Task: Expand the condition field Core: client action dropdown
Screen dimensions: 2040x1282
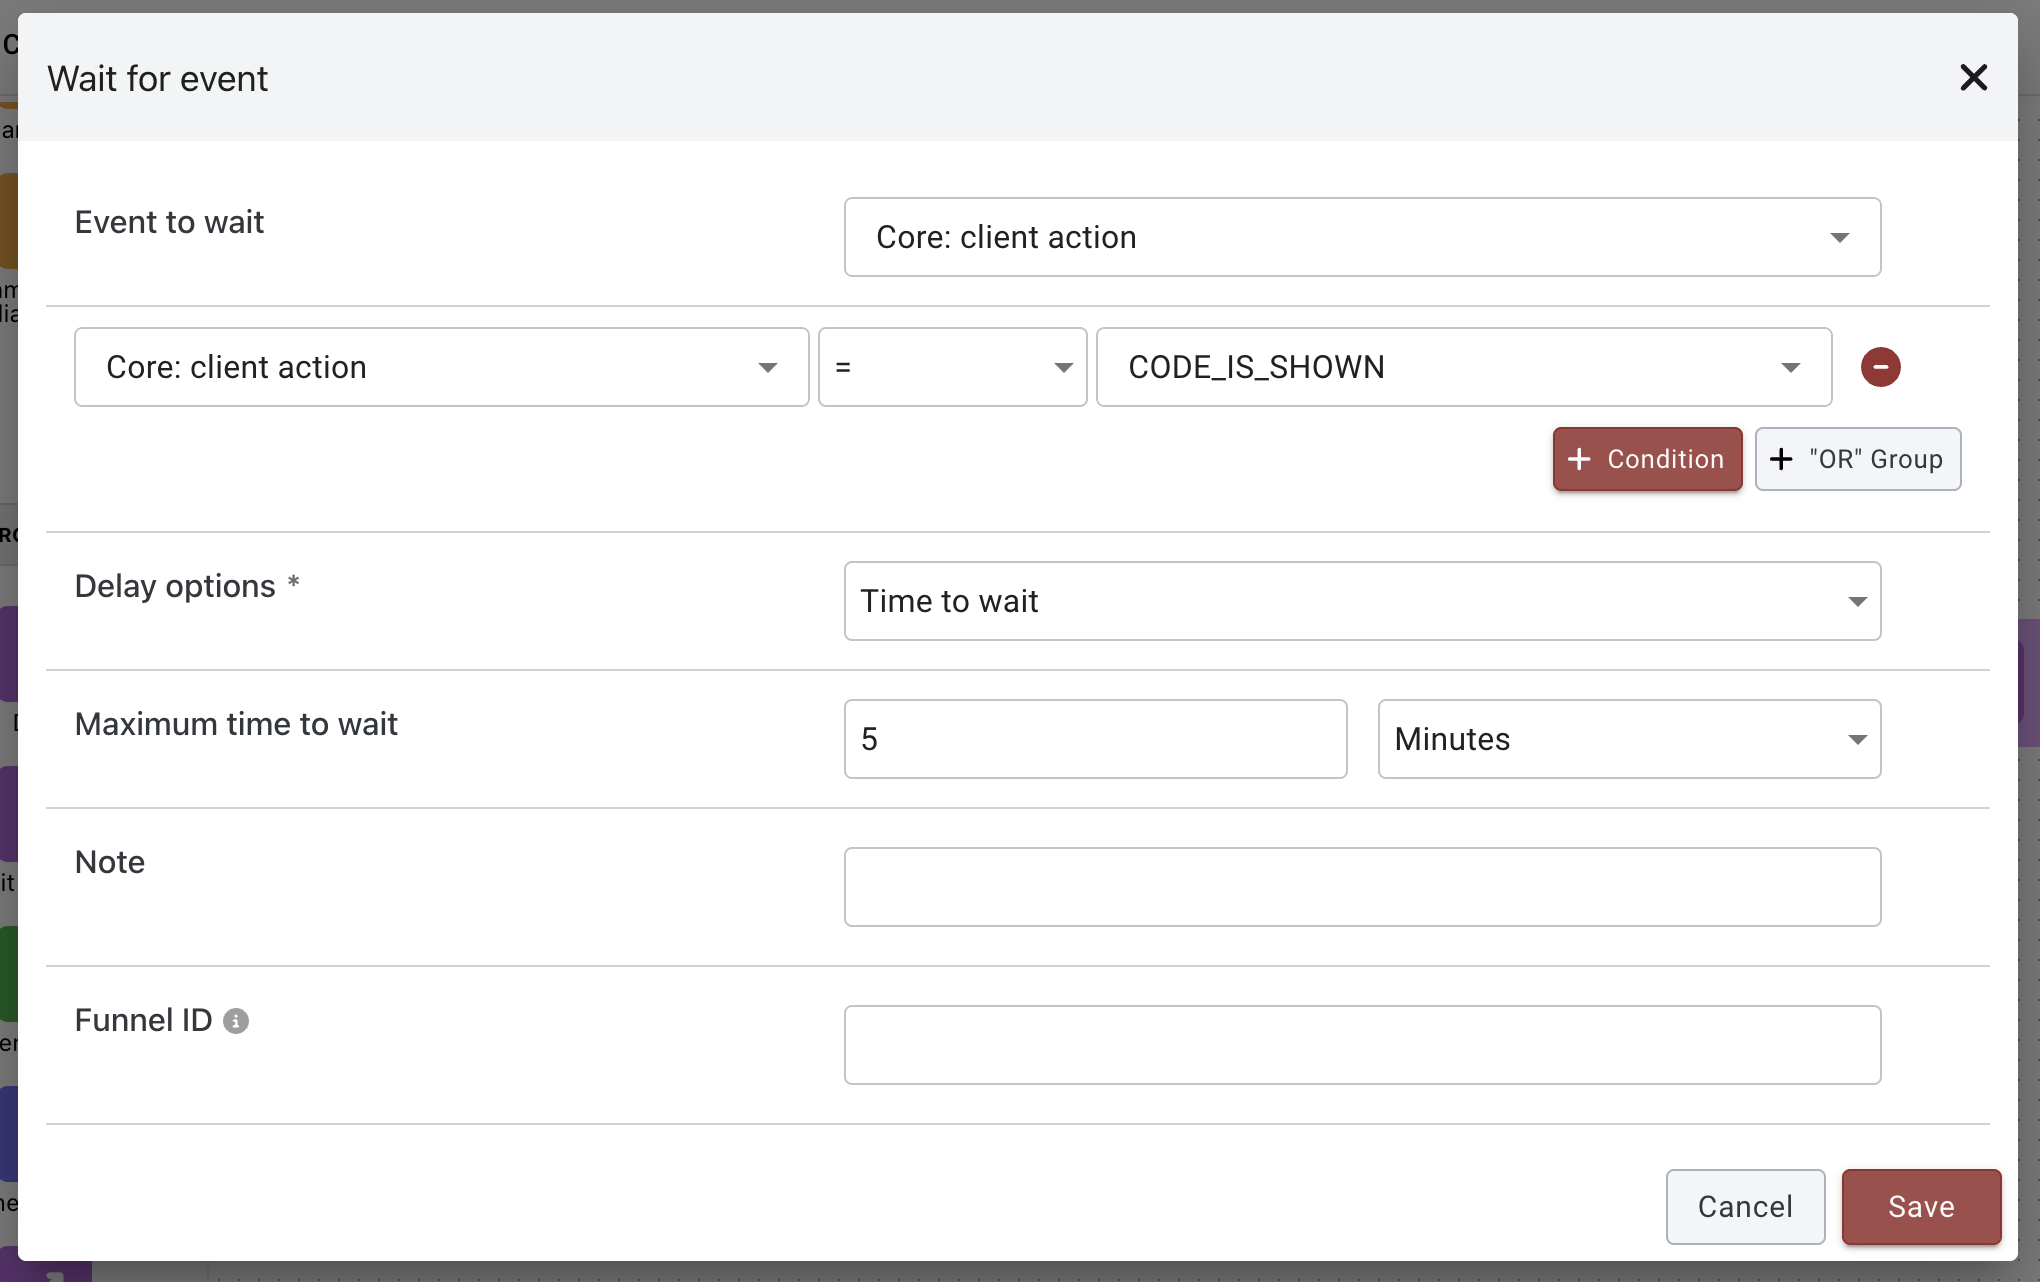Action: 441,367
